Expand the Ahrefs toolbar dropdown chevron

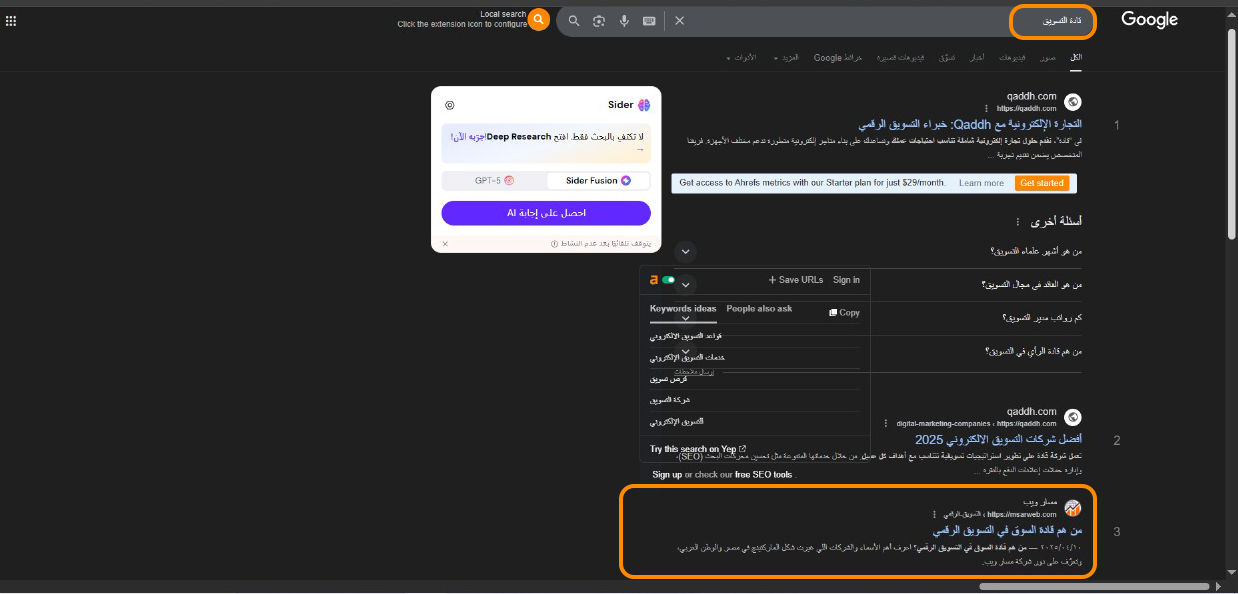pos(686,284)
